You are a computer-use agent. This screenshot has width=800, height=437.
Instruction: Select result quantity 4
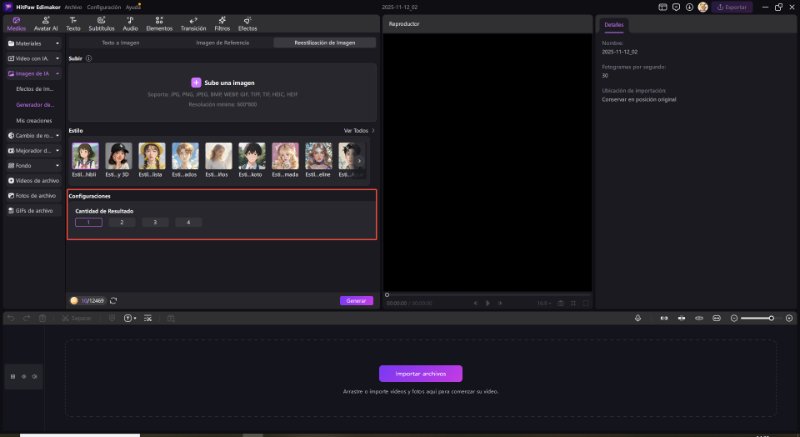(188, 222)
